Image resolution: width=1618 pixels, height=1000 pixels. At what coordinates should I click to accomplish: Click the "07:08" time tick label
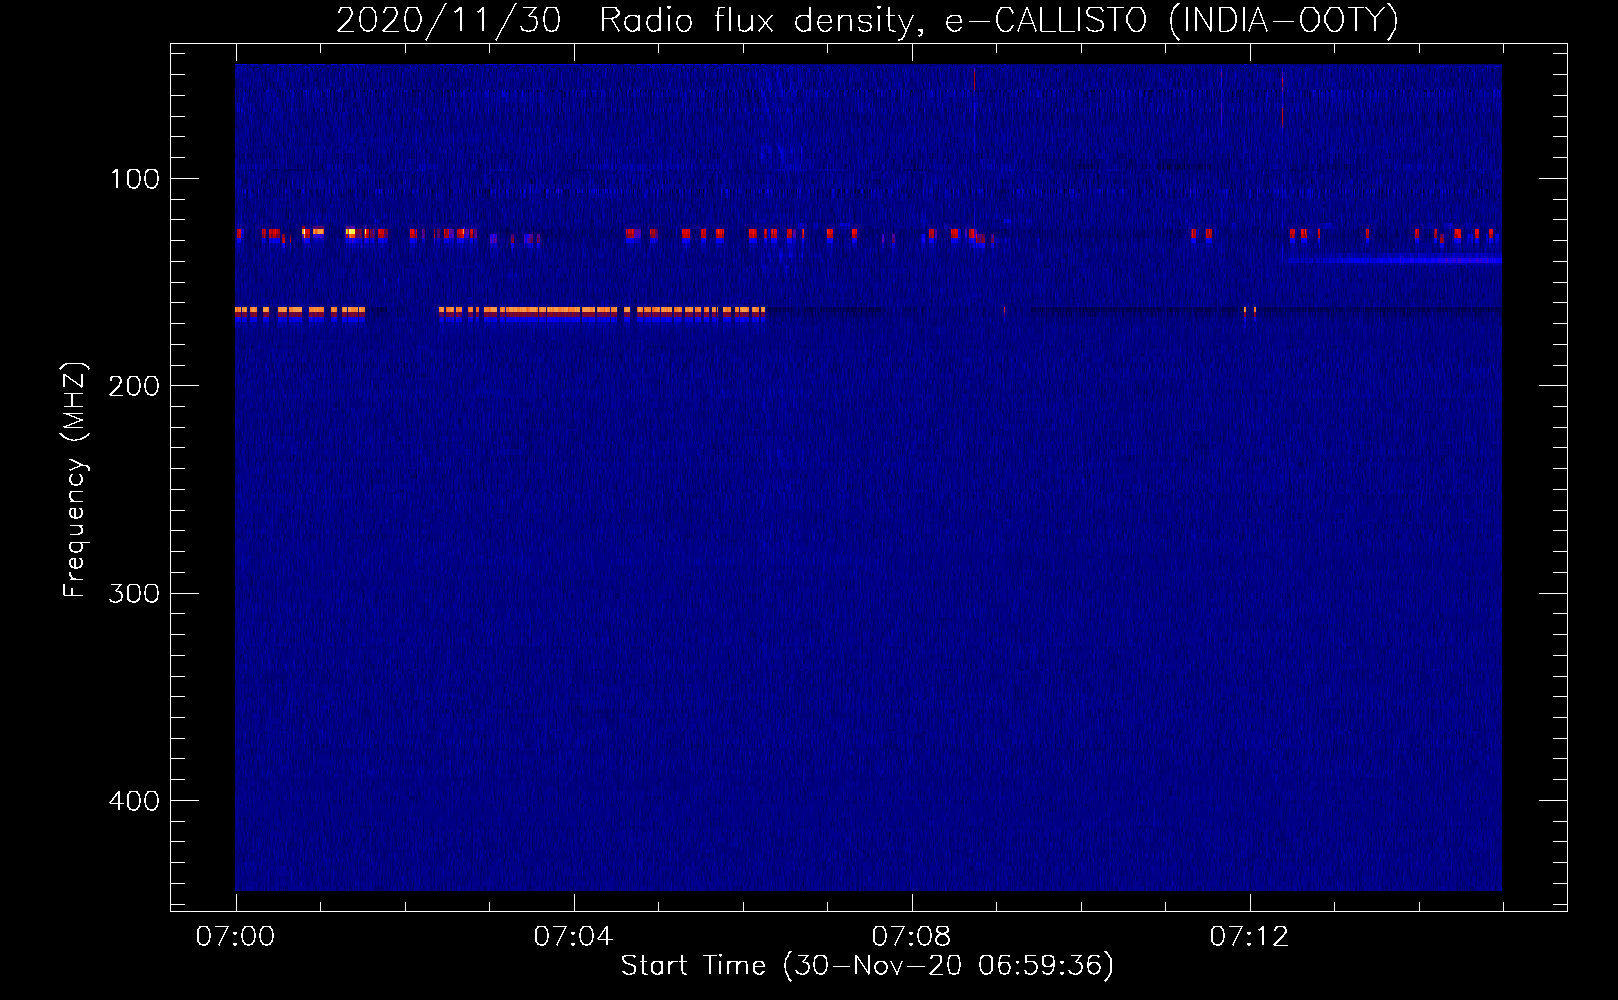tap(911, 936)
